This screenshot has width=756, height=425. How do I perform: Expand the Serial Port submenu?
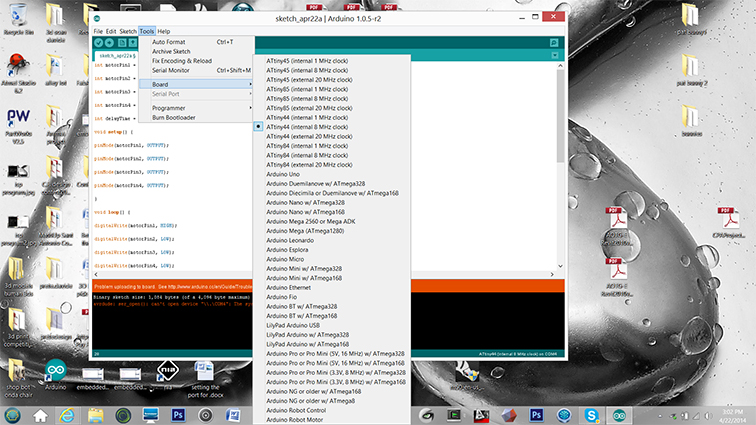196,94
